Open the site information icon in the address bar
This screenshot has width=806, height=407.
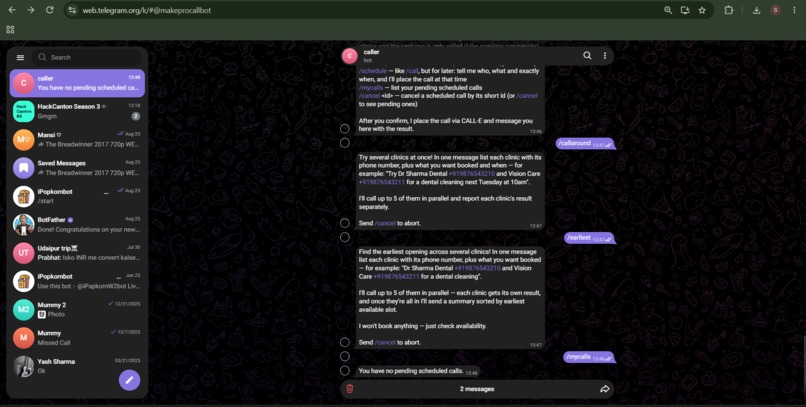(x=72, y=10)
